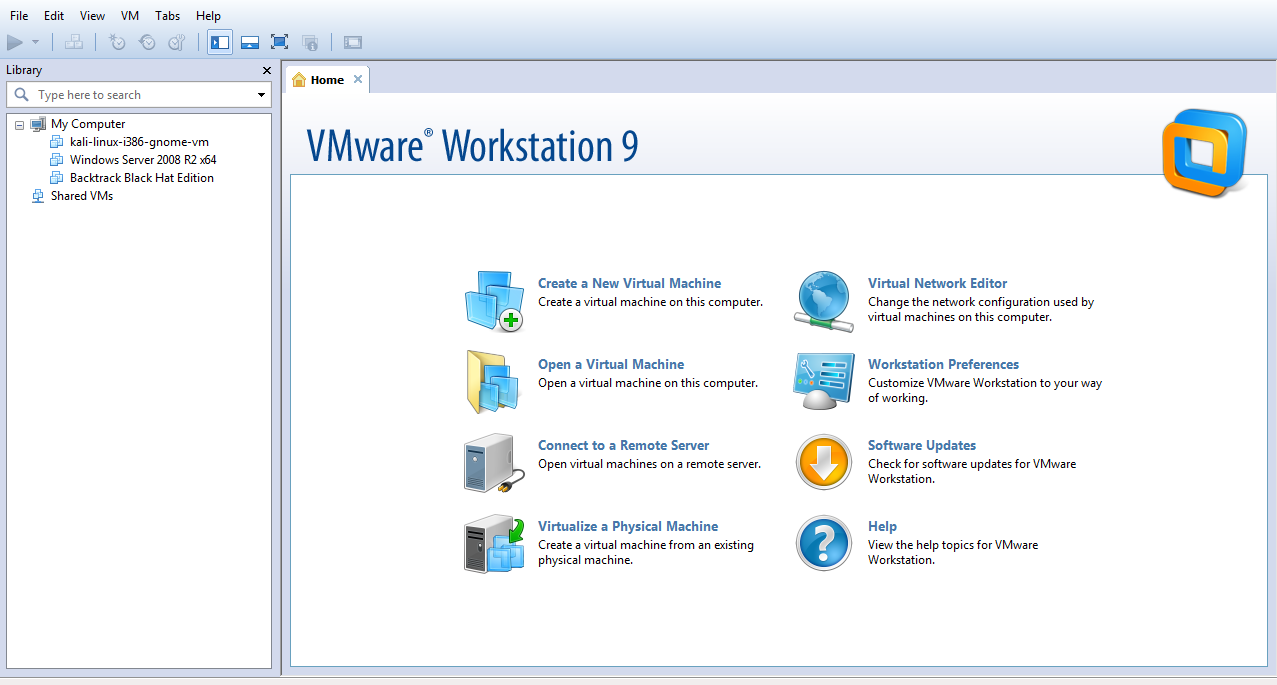The image size is (1277, 685).
Task: Click the My Computer monitor icon
Action: (38, 124)
